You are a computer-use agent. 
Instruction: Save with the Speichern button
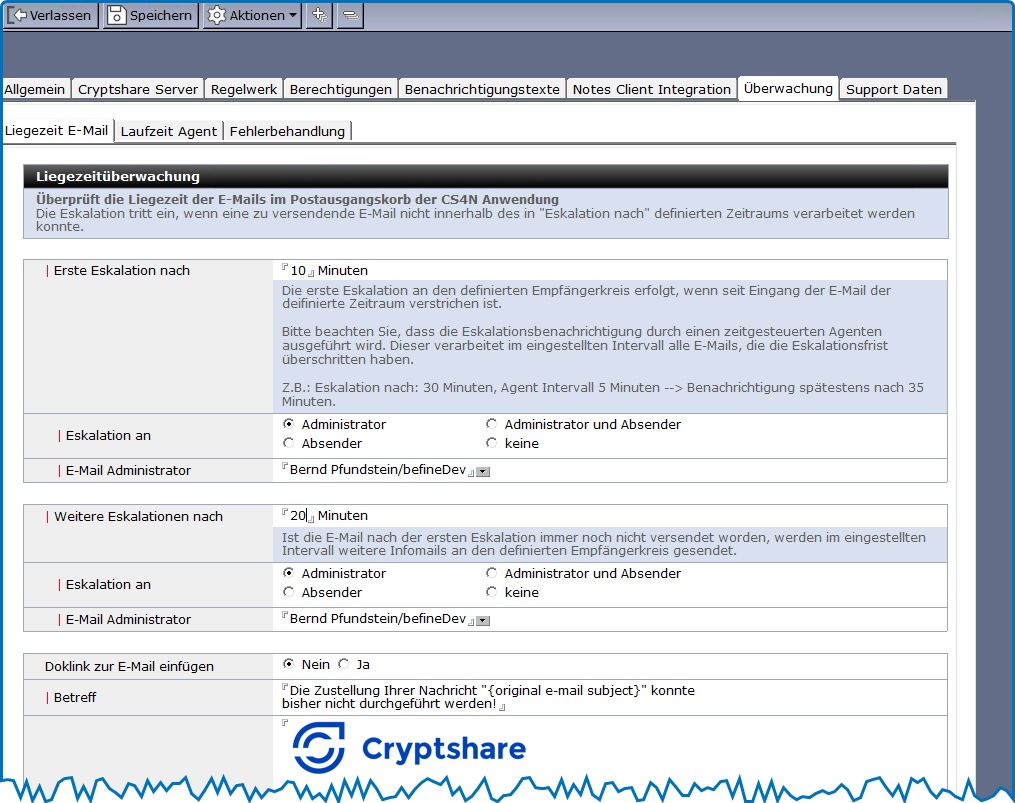click(x=149, y=15)
